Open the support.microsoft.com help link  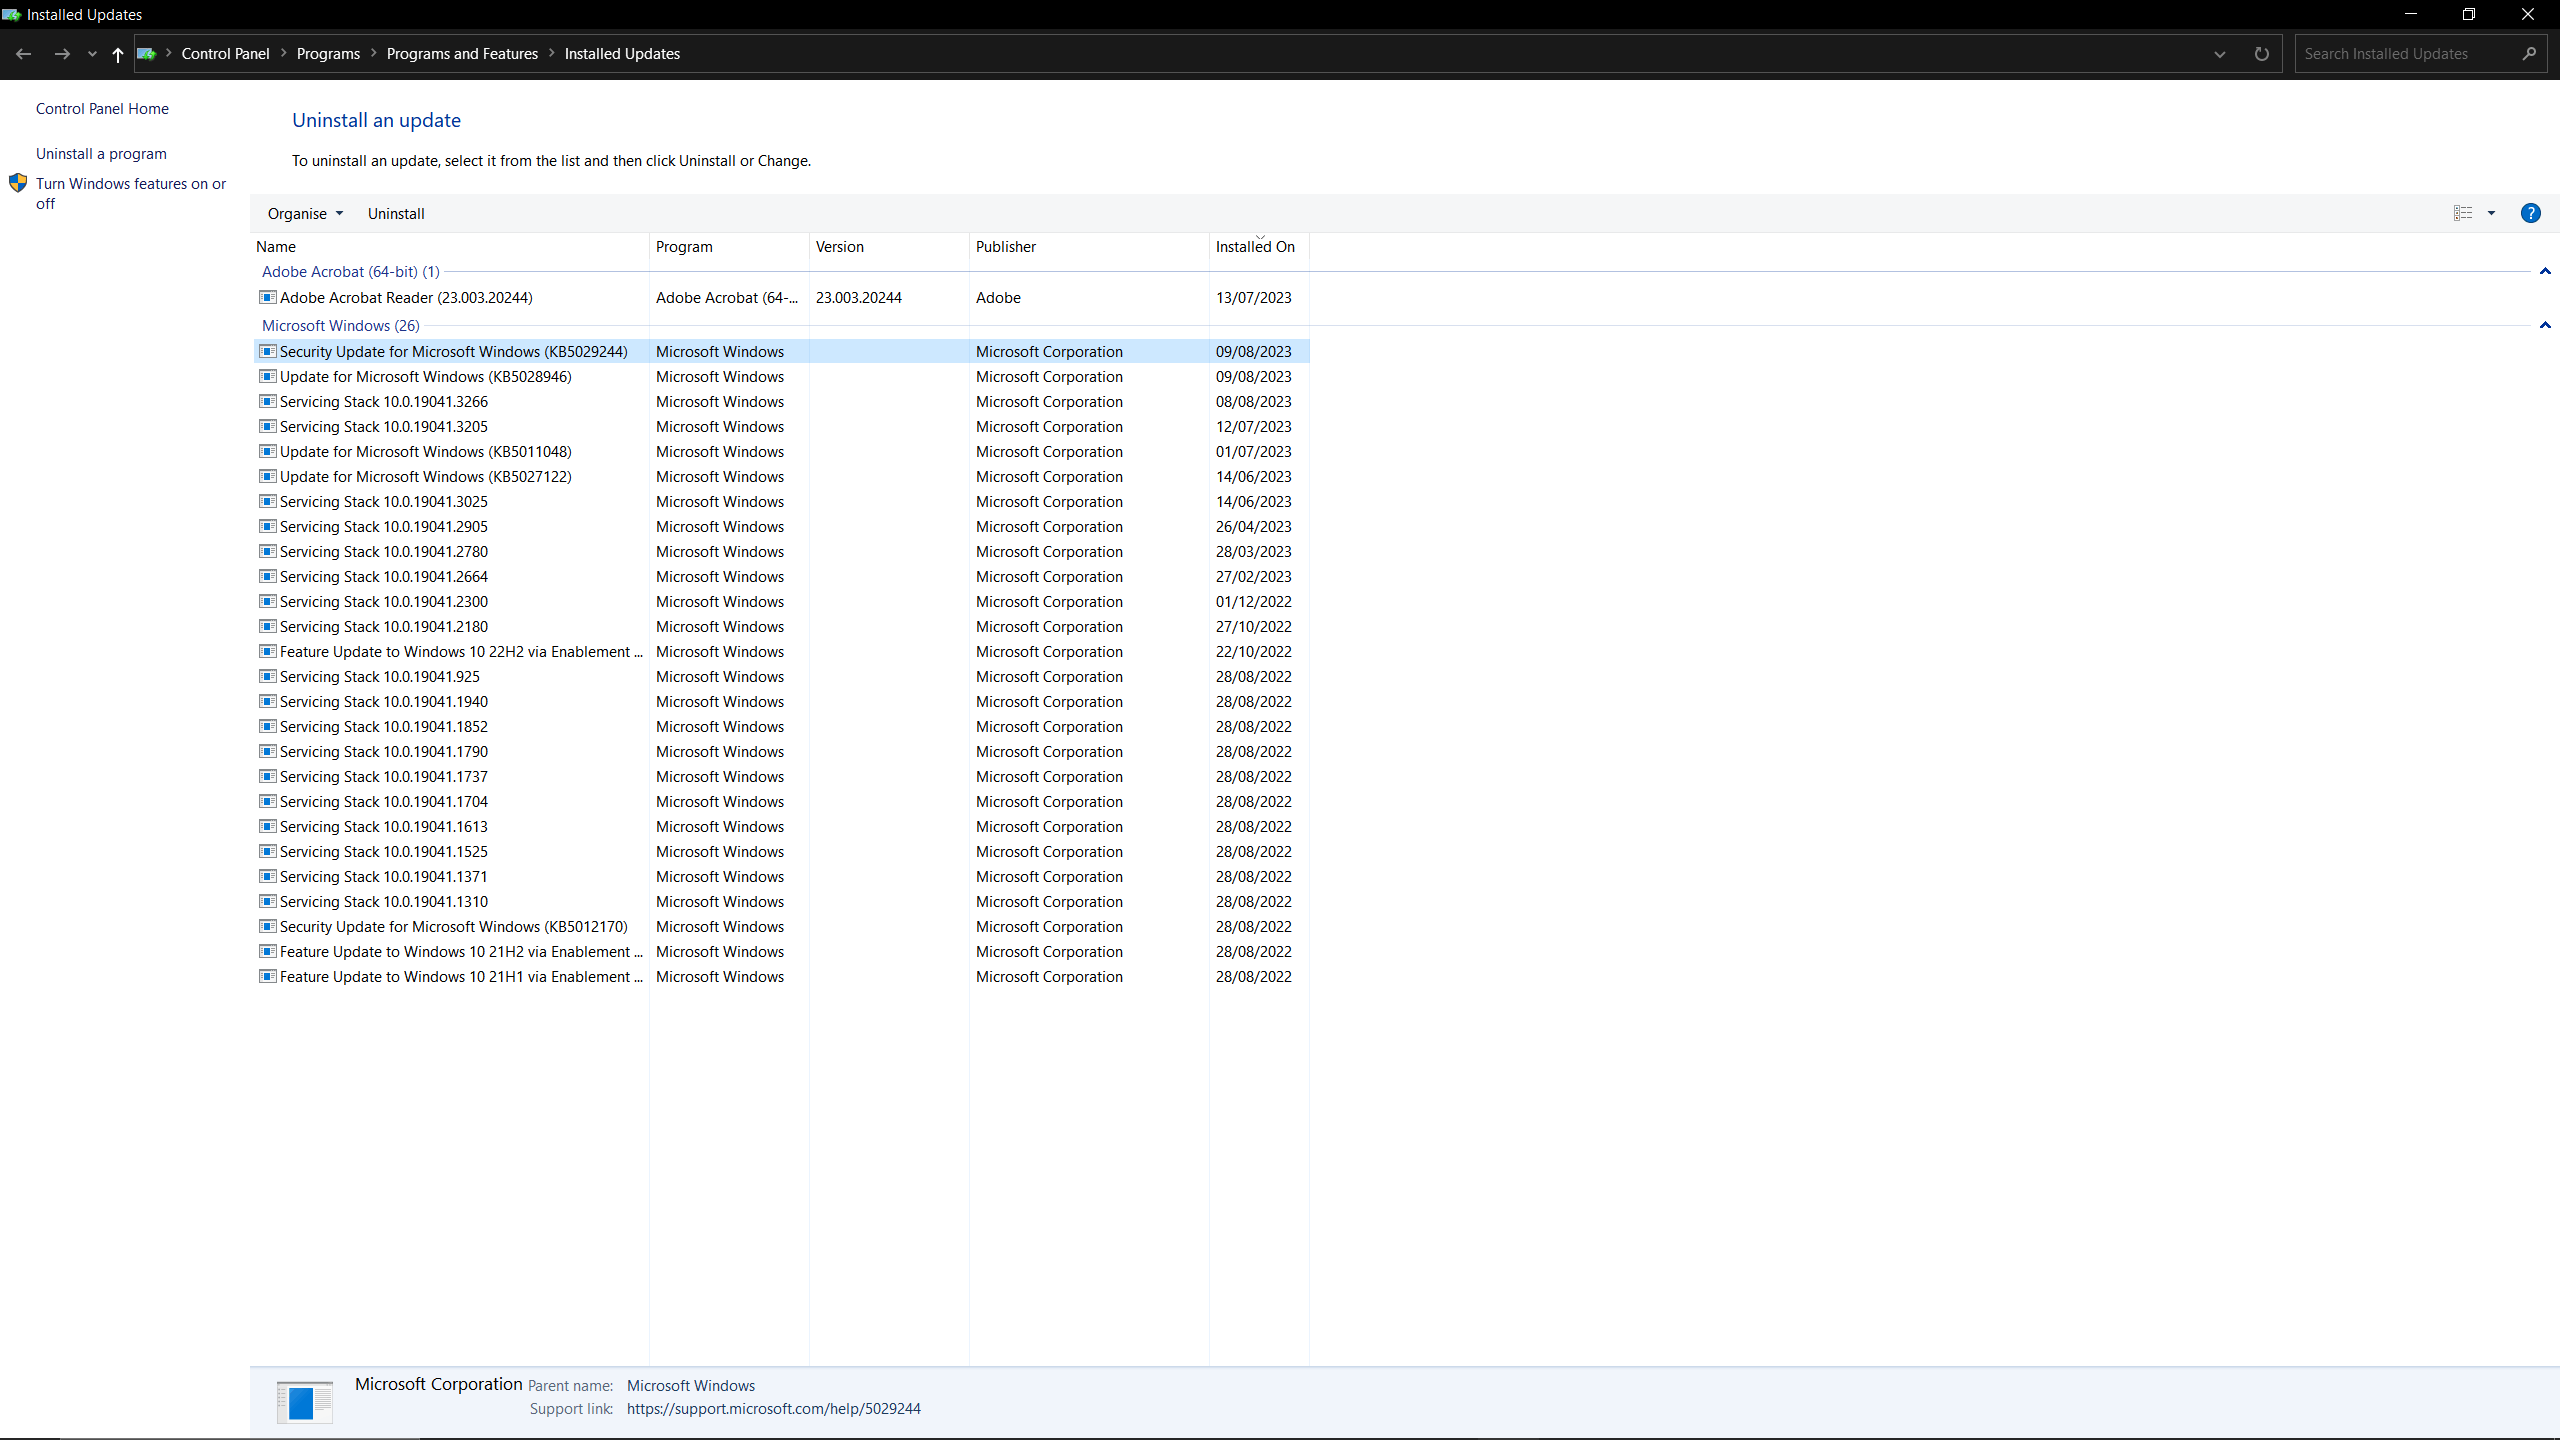(x=773, y=1408)
